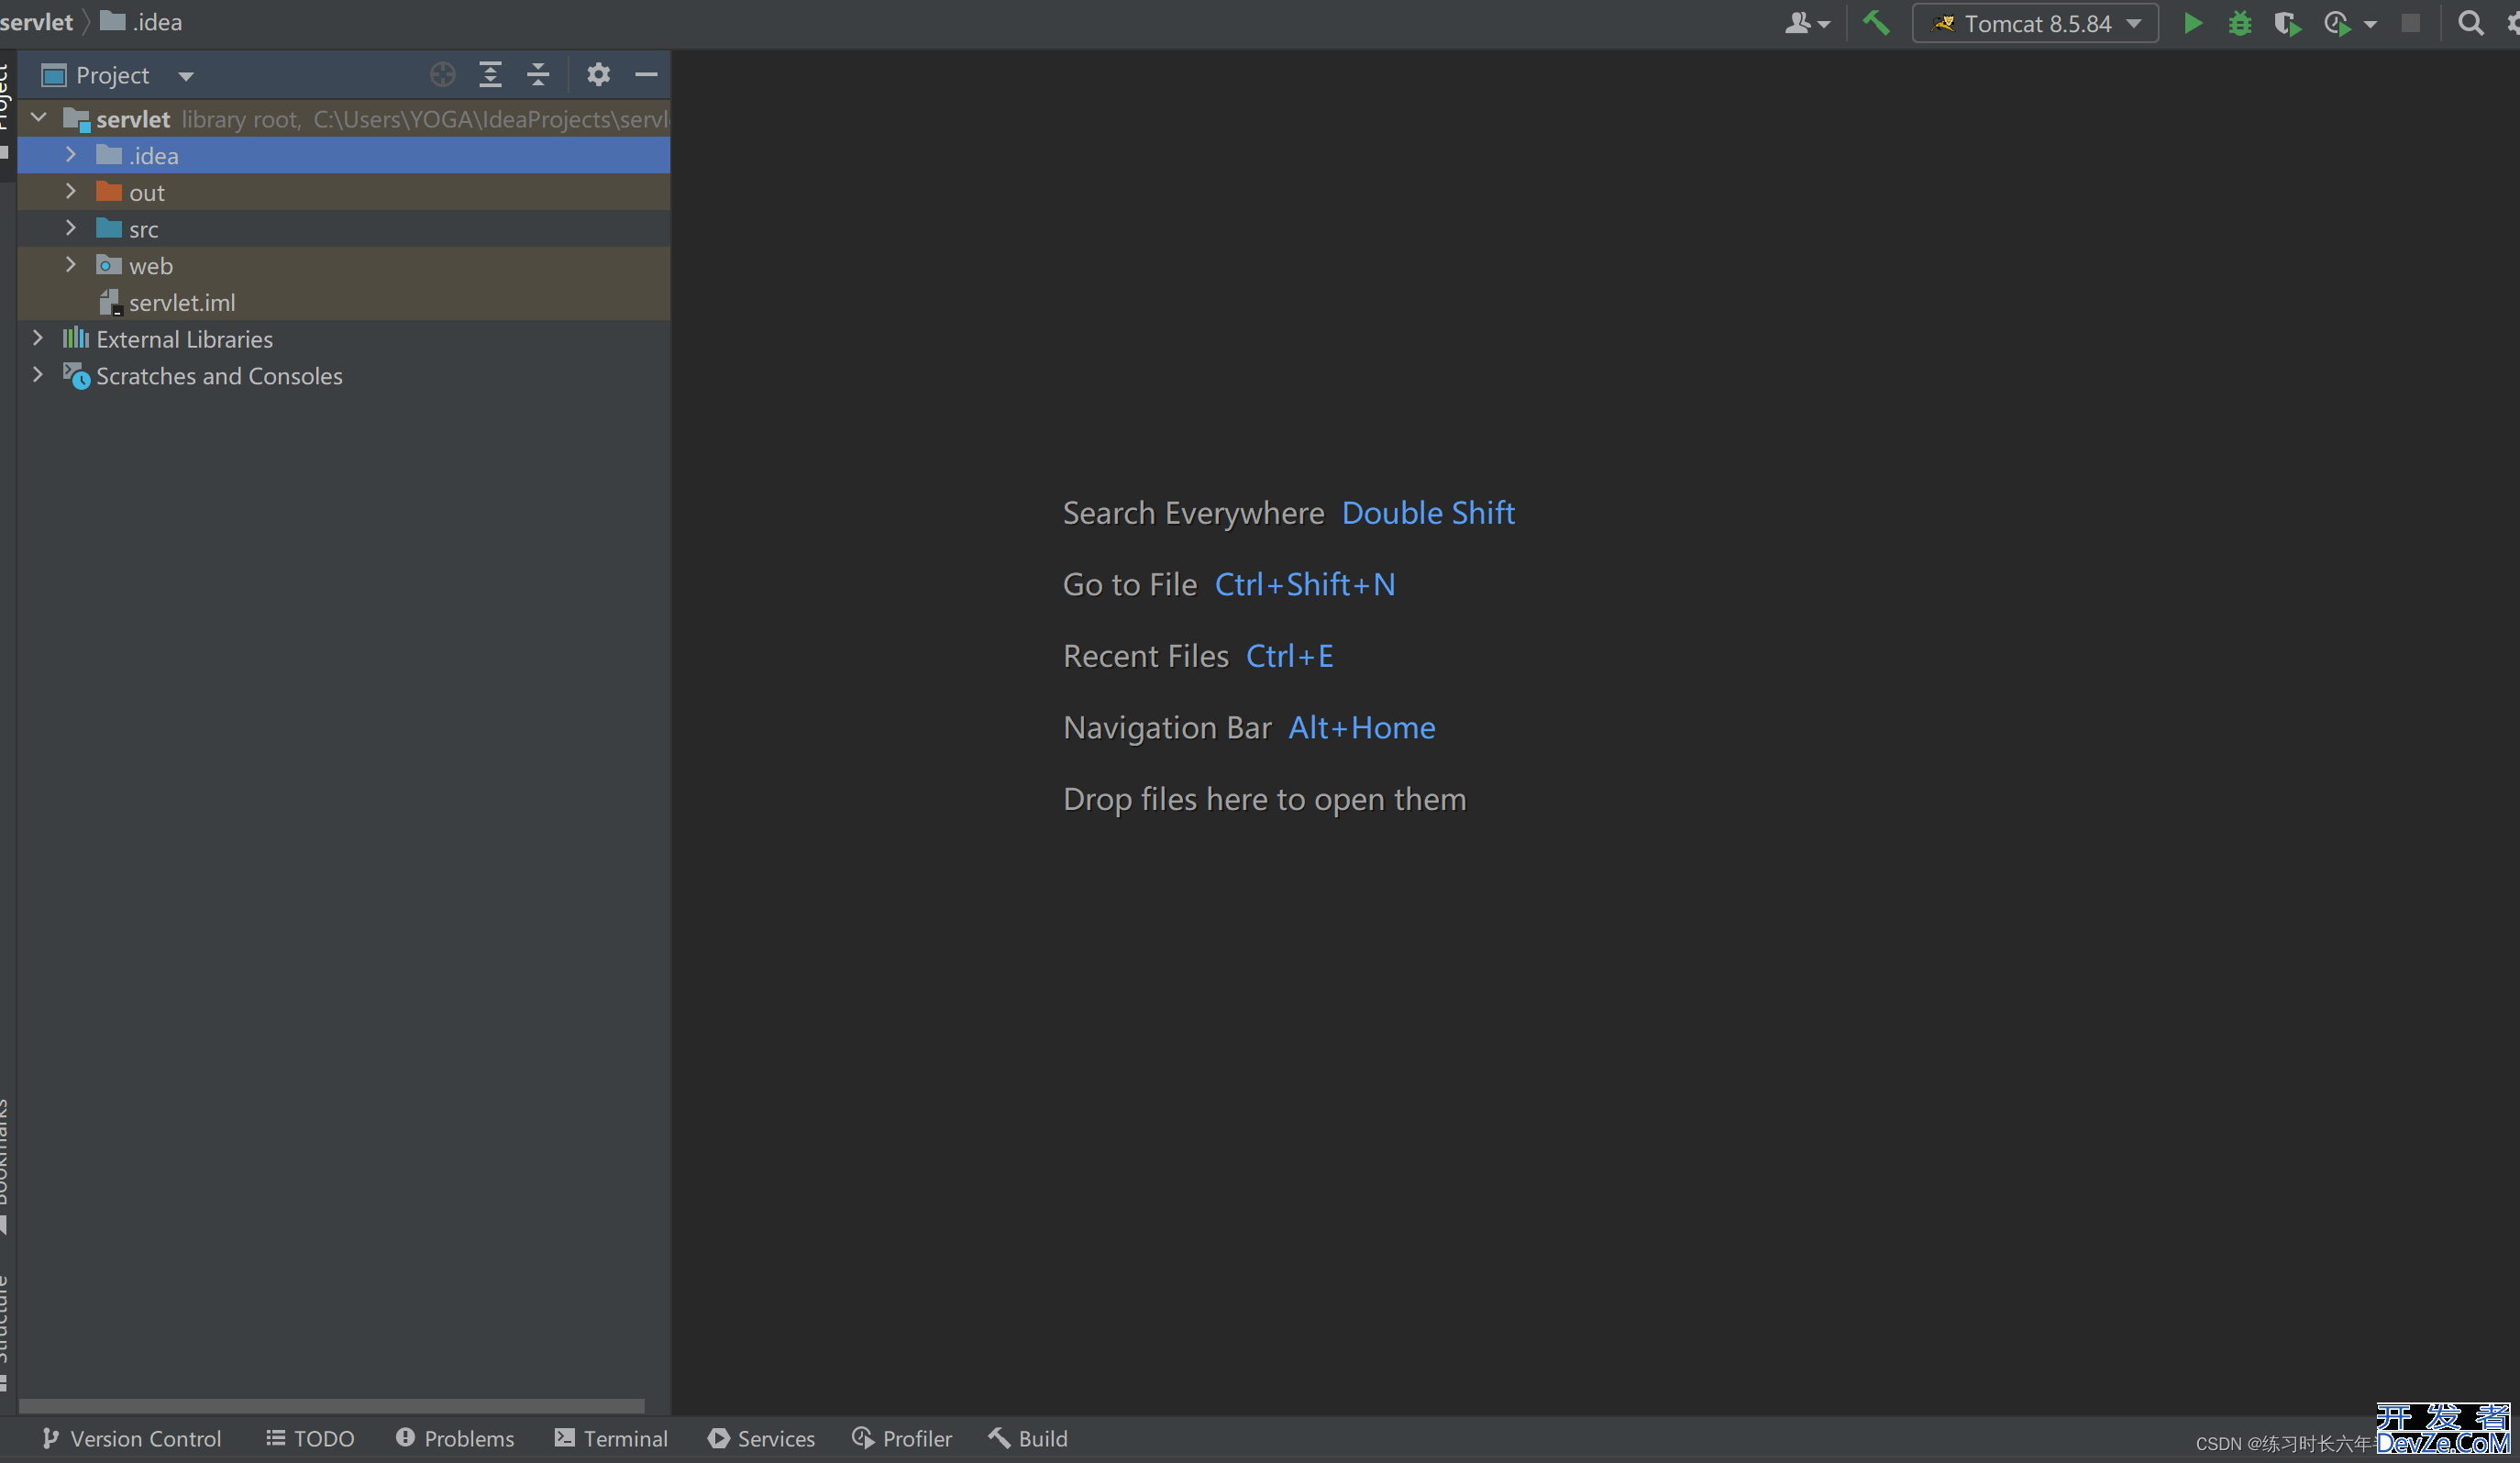Click the Select Opened File target icon
The image size is (2520, 1463).
coord(442,74)
